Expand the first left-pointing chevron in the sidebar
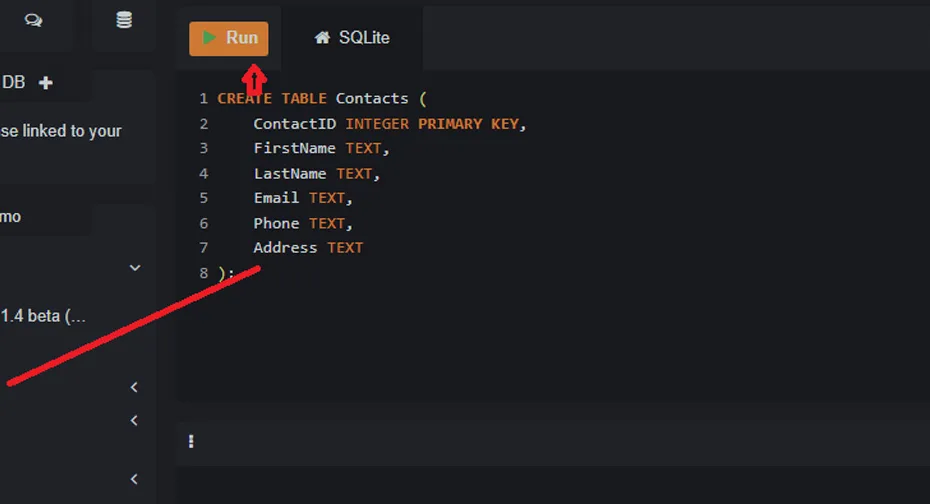 pos(135,387)
